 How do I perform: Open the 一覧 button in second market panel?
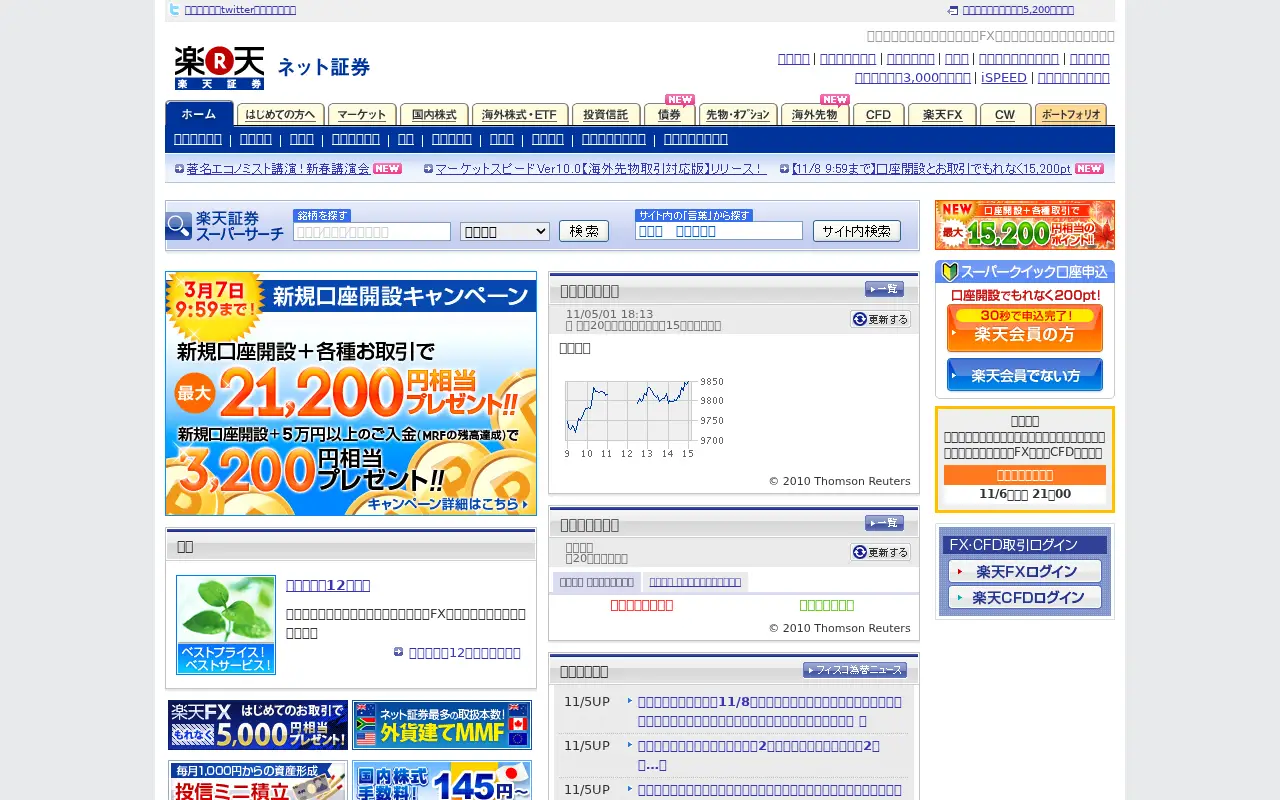click(884, 523)
